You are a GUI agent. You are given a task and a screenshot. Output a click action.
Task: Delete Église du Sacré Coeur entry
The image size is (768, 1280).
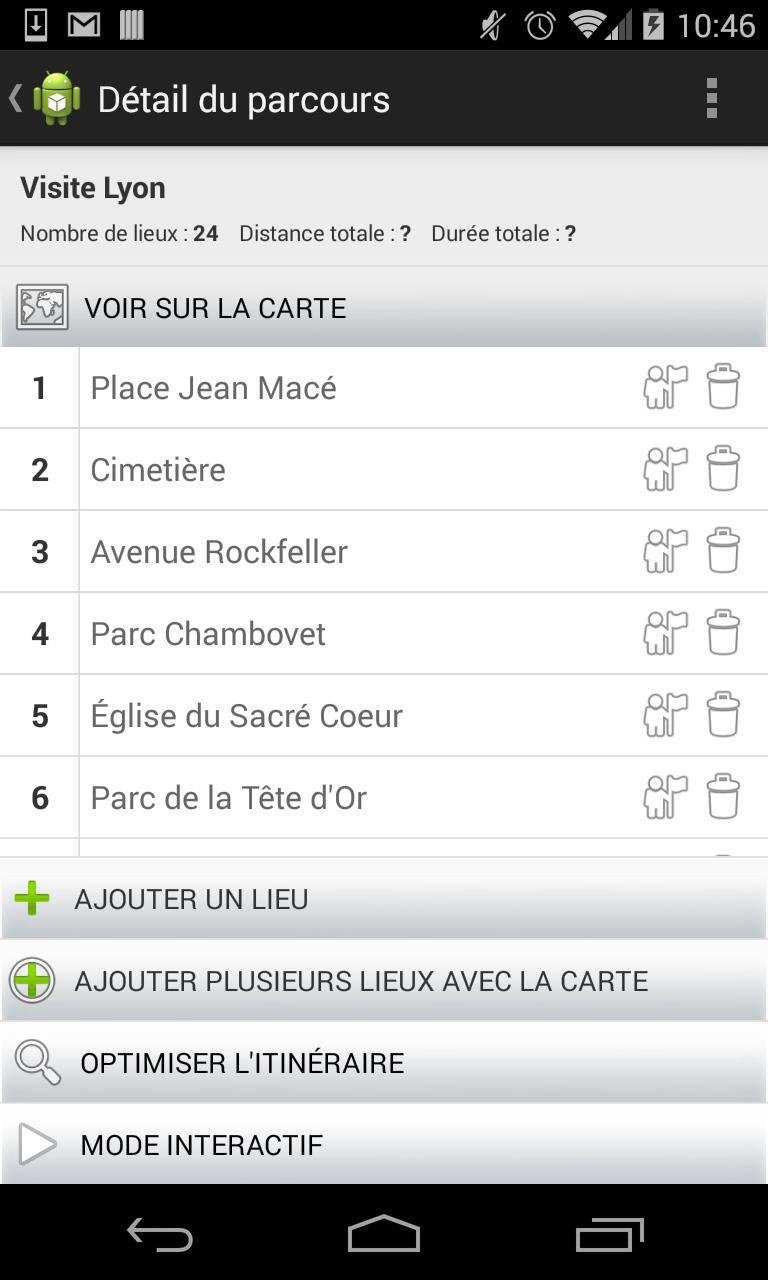tap(723, 715)
